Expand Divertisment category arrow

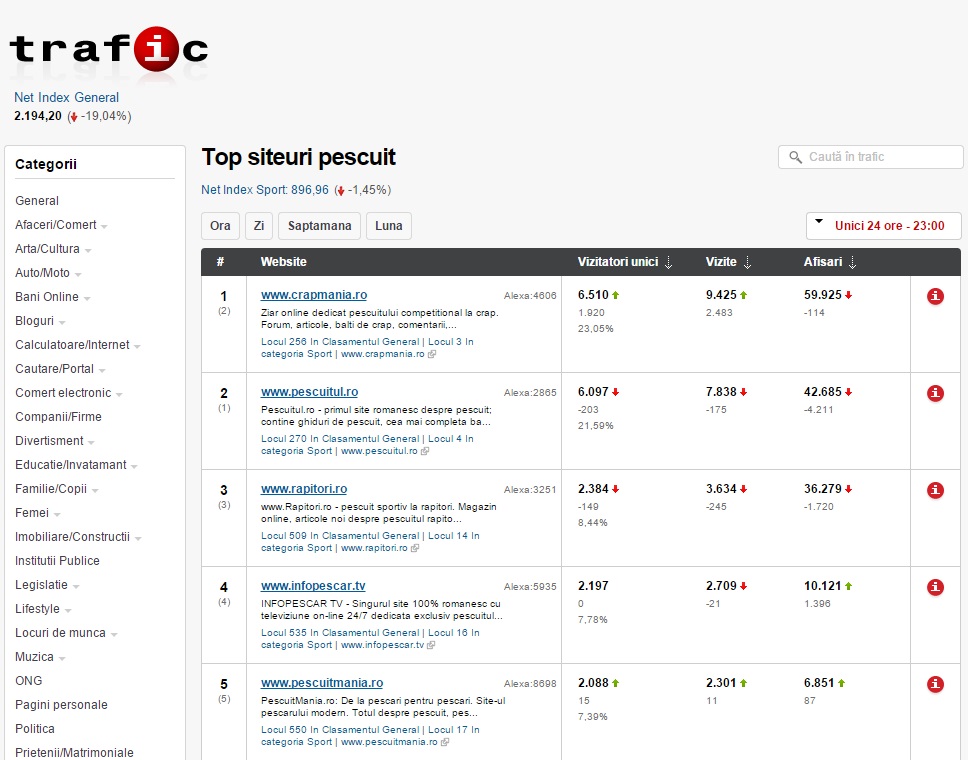click(91, 443)
